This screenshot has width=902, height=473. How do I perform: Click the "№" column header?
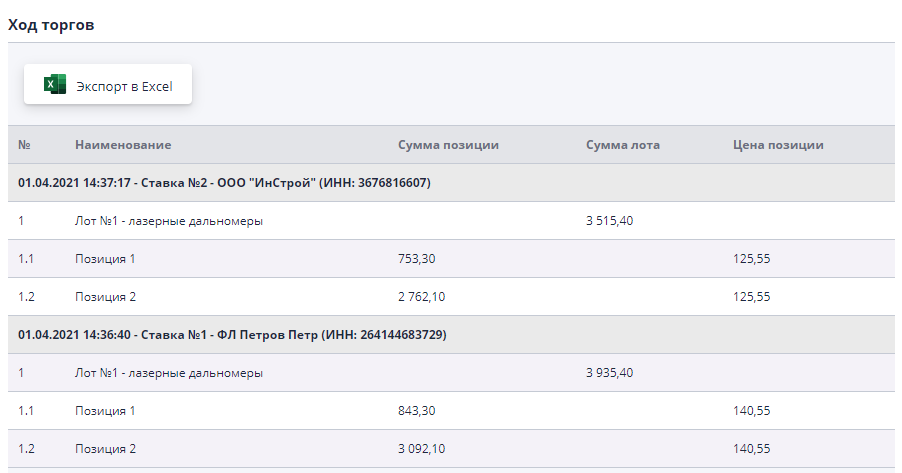click(x=24, y=145)
